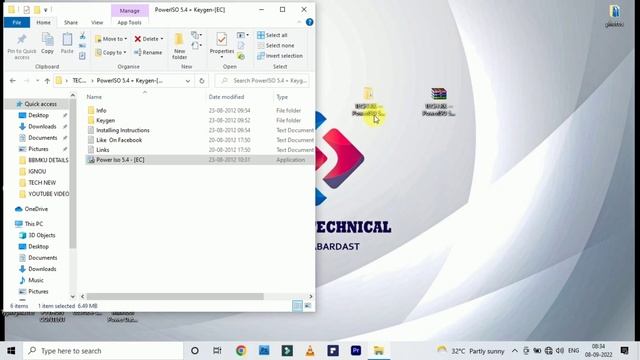640x360 pixels.
Task: Go up one folder level arrow
Action: pyautogui.click(x=47, y=81)
